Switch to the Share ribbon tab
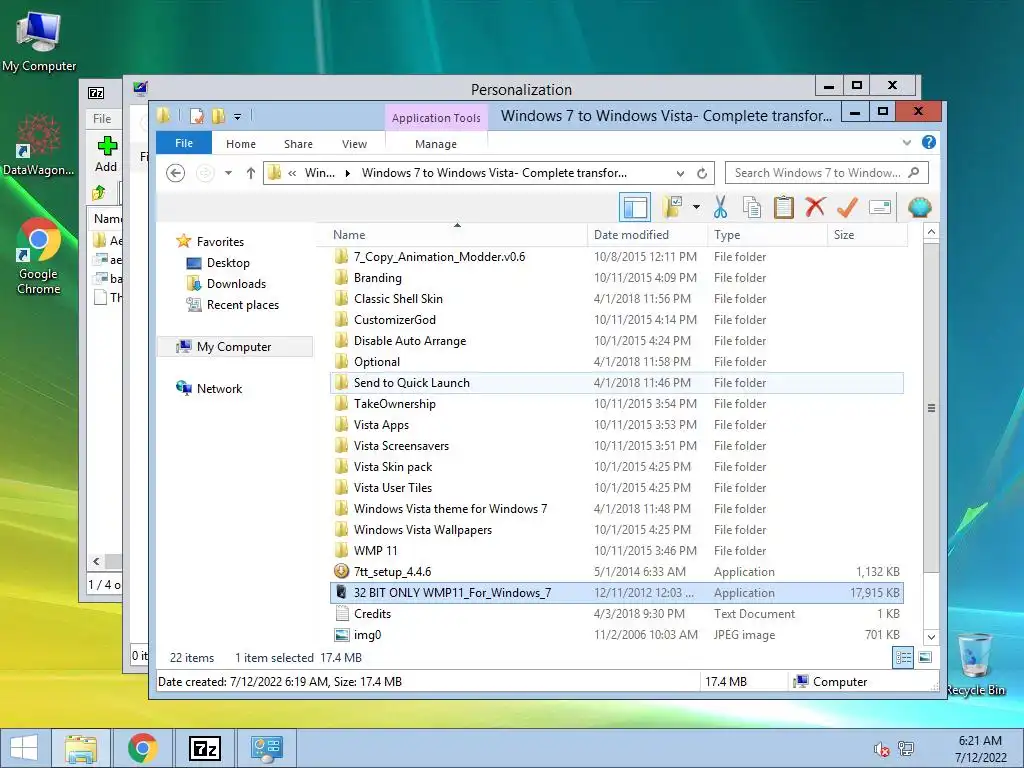 point(298,144)
